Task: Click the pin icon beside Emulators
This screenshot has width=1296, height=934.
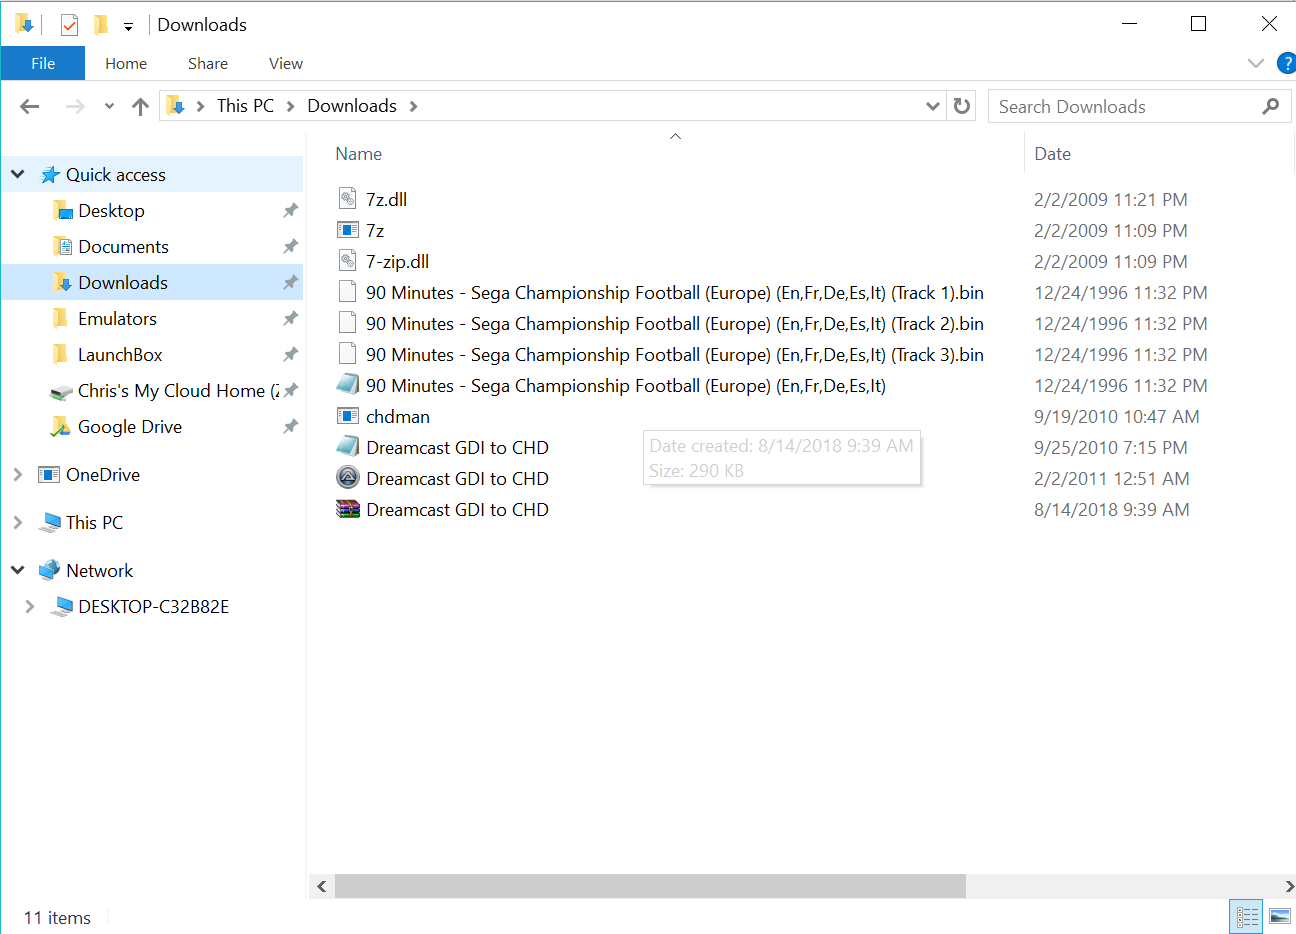Action: click(x=290, y=319)
